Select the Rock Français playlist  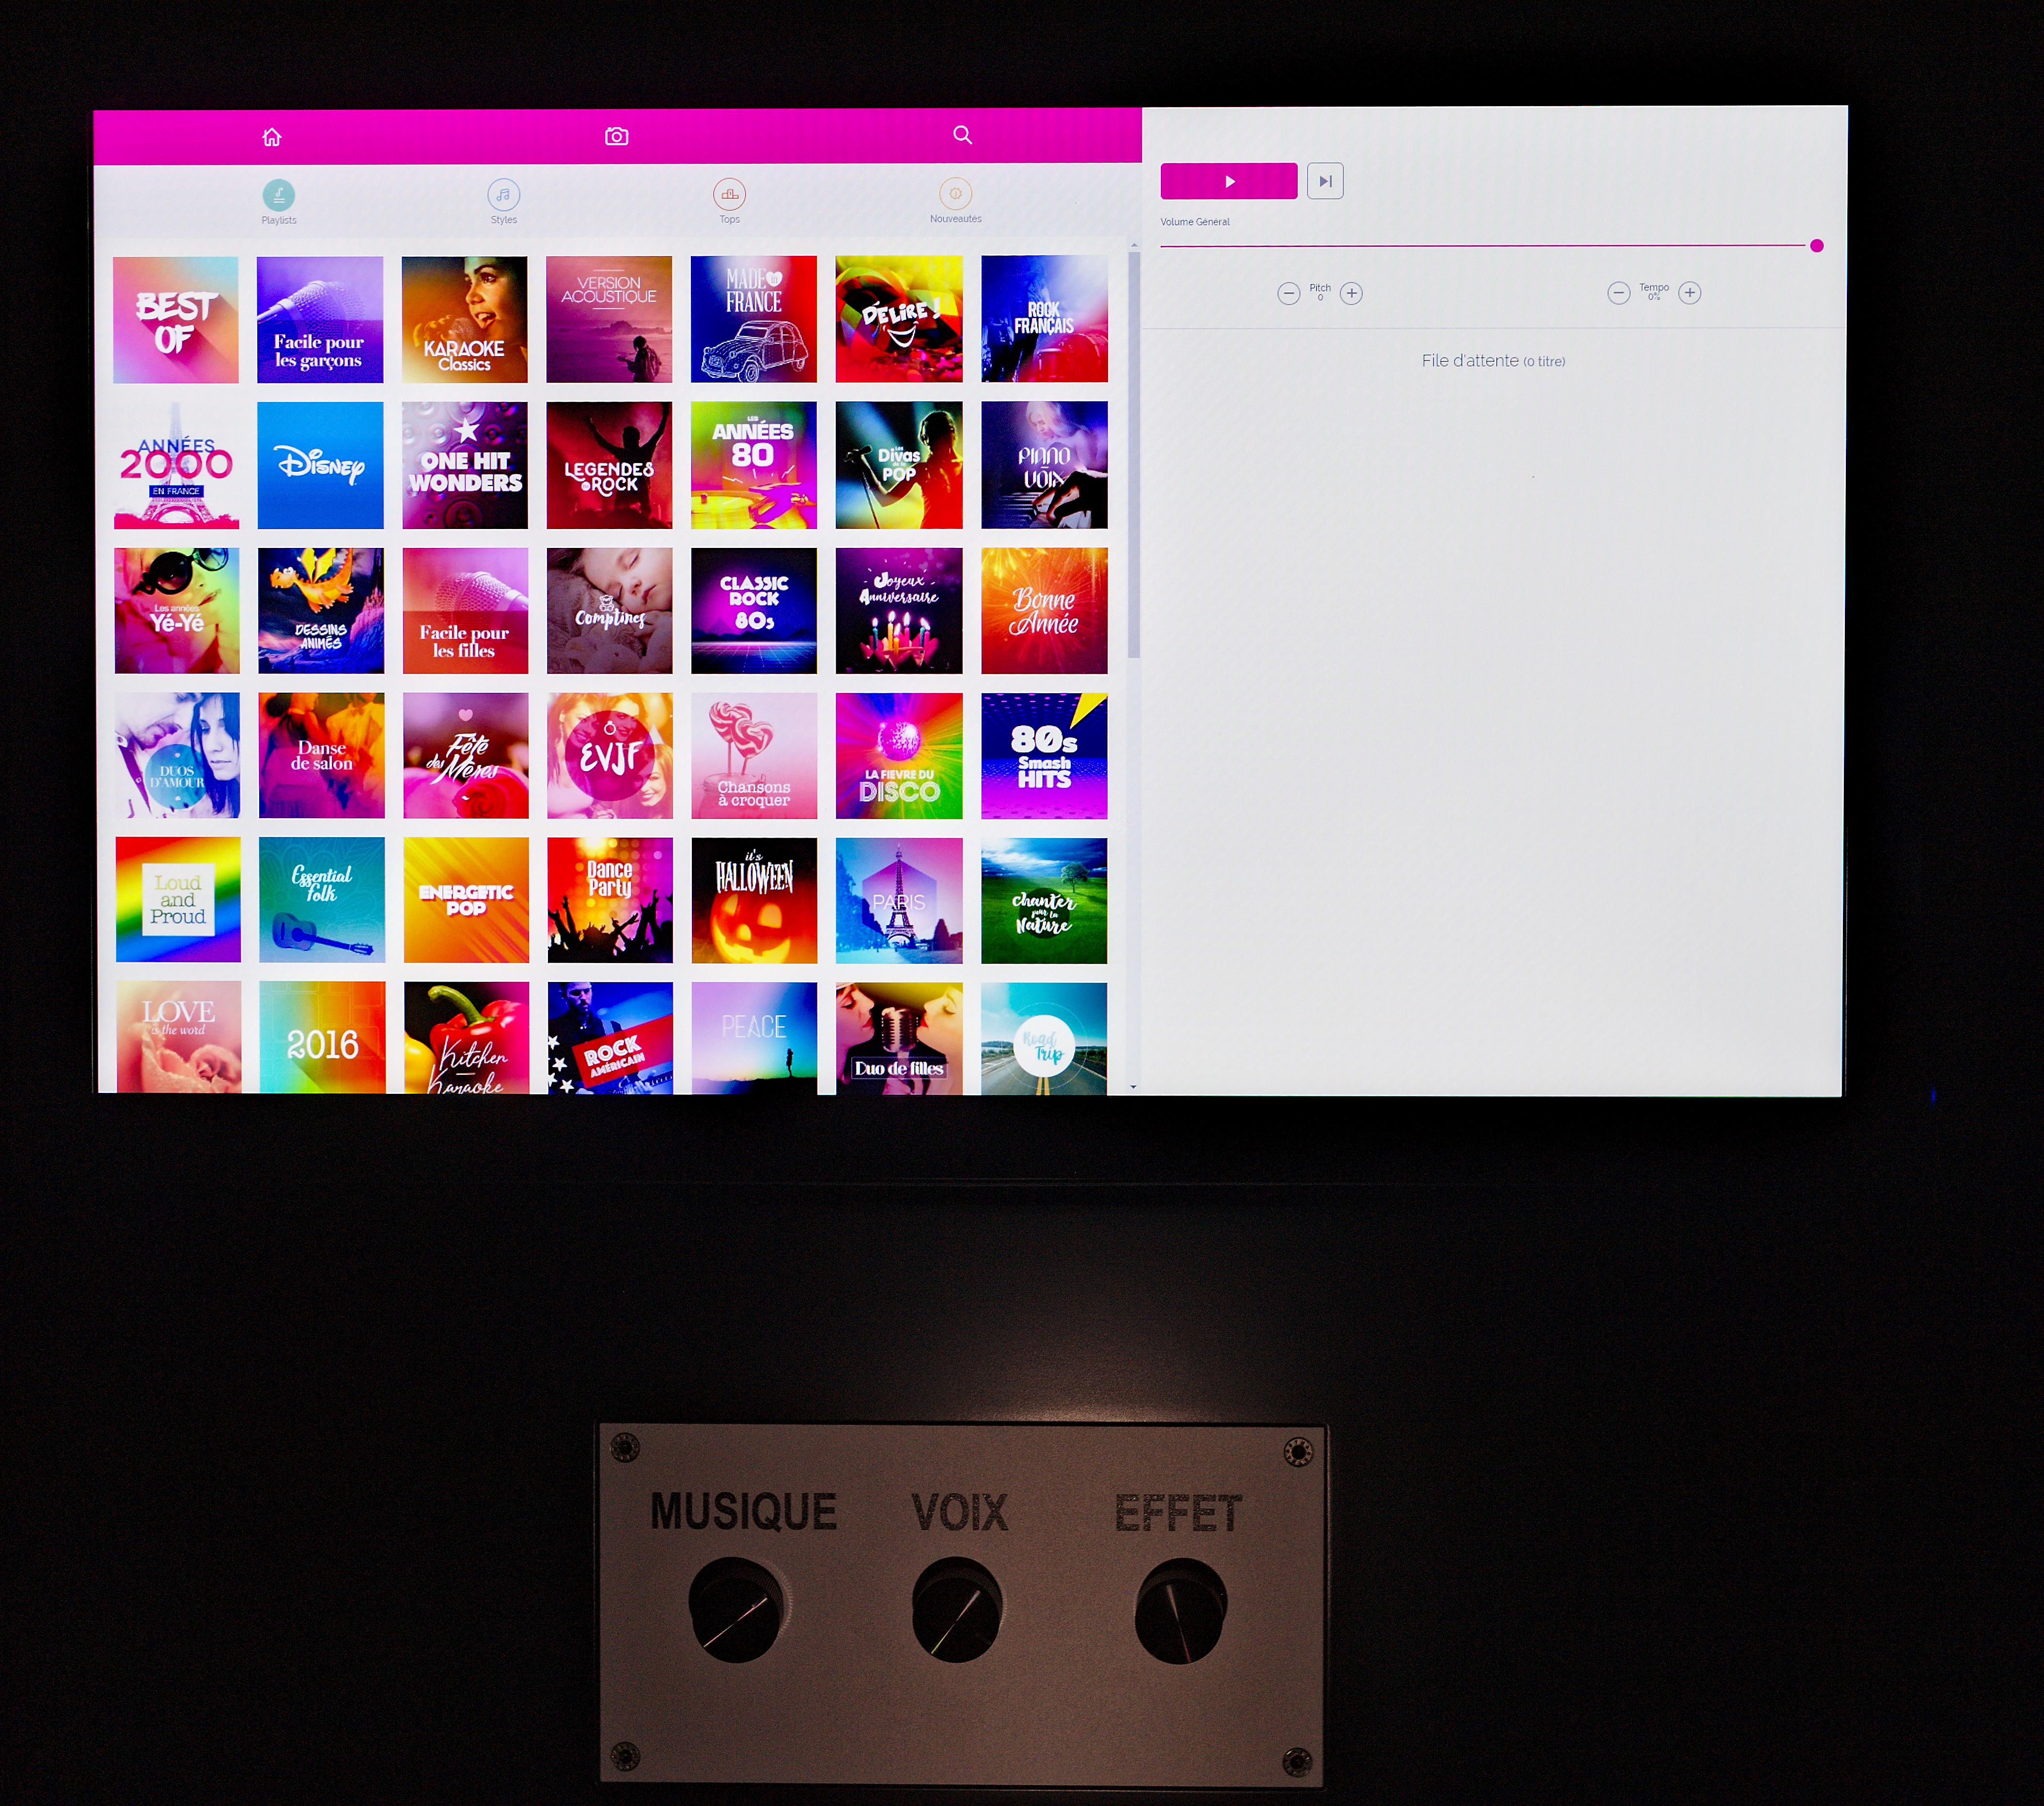[x=1045, y=319]
